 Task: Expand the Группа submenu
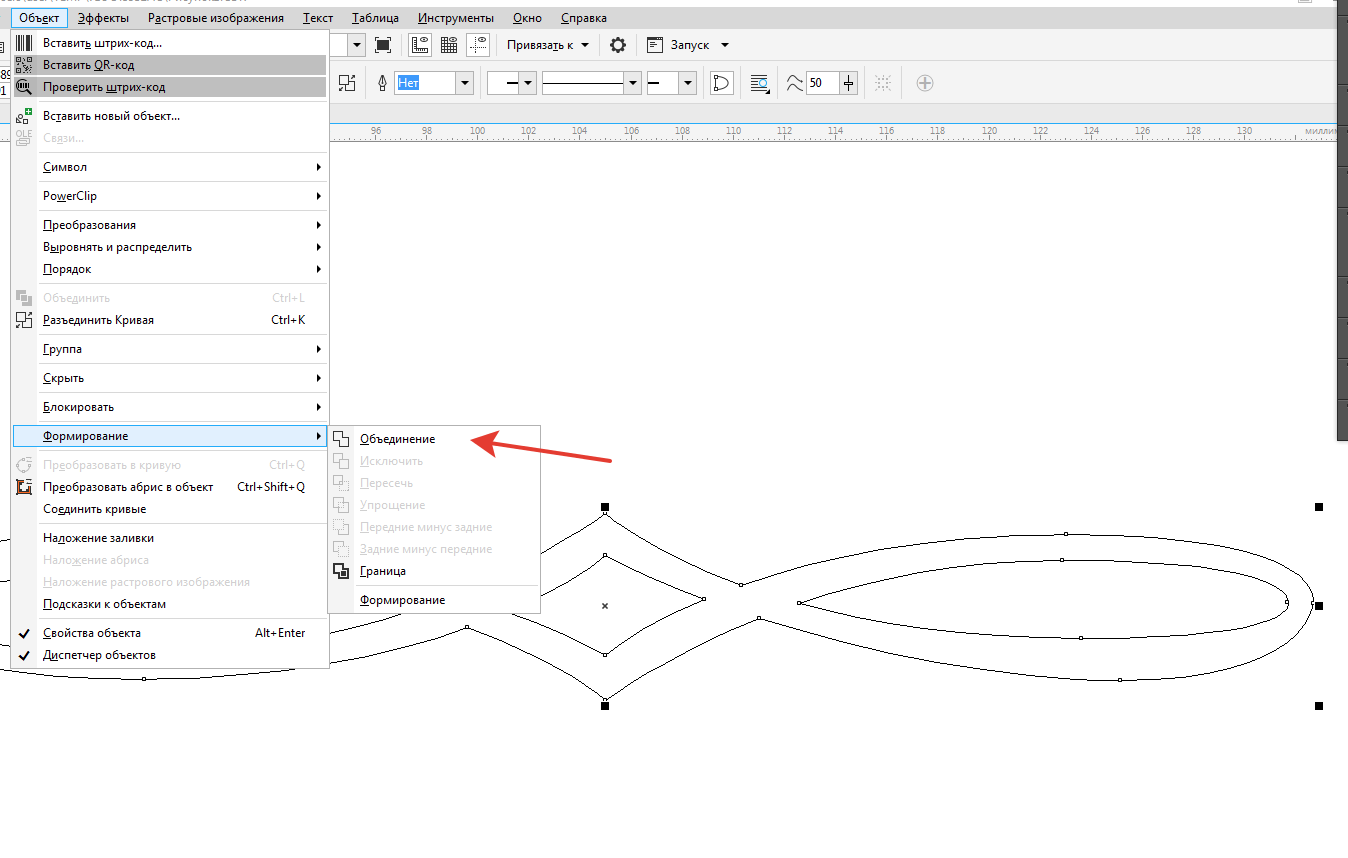coord(170,349)
